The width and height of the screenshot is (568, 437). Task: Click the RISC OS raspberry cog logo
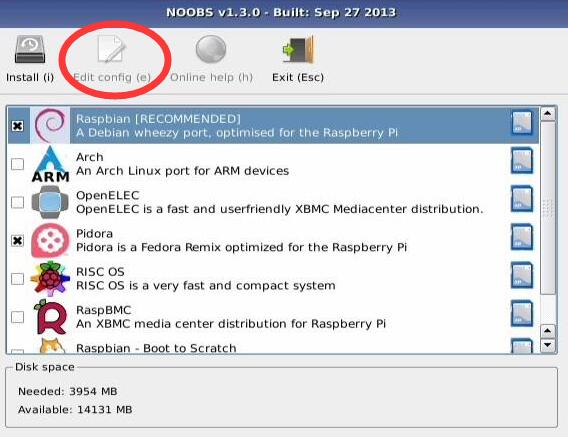pyautogui.click(x=50, y=279)
